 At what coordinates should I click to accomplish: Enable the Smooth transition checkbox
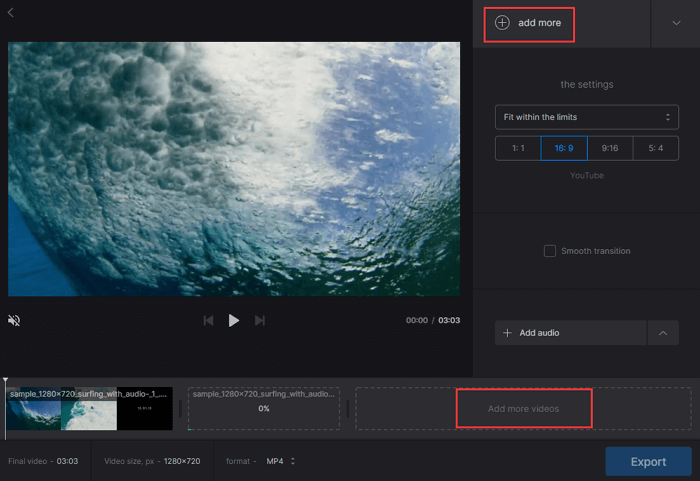550,251
